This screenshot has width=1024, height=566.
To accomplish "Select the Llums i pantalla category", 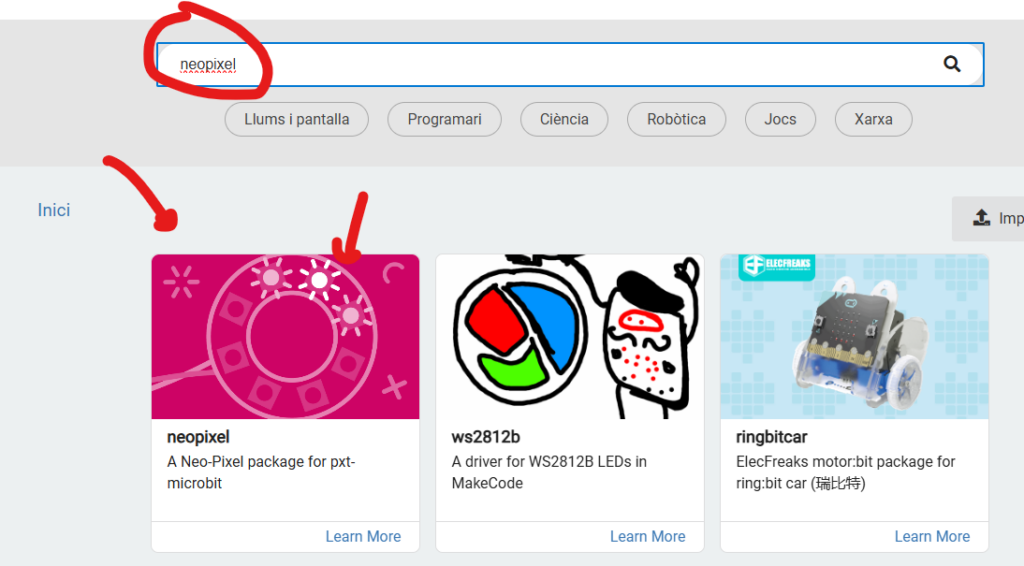I will 297,119.
